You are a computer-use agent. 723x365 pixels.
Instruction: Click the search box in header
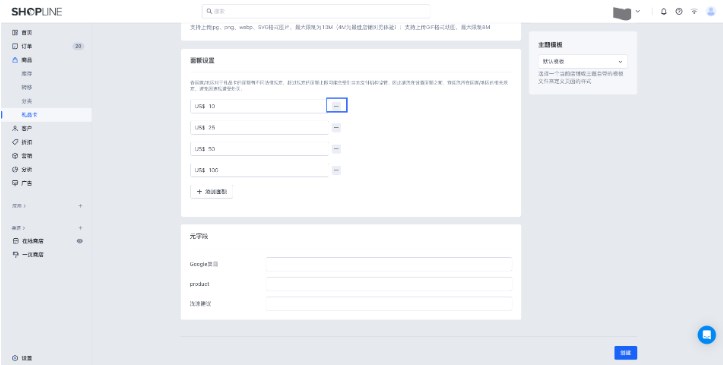[x=316, y=11]
